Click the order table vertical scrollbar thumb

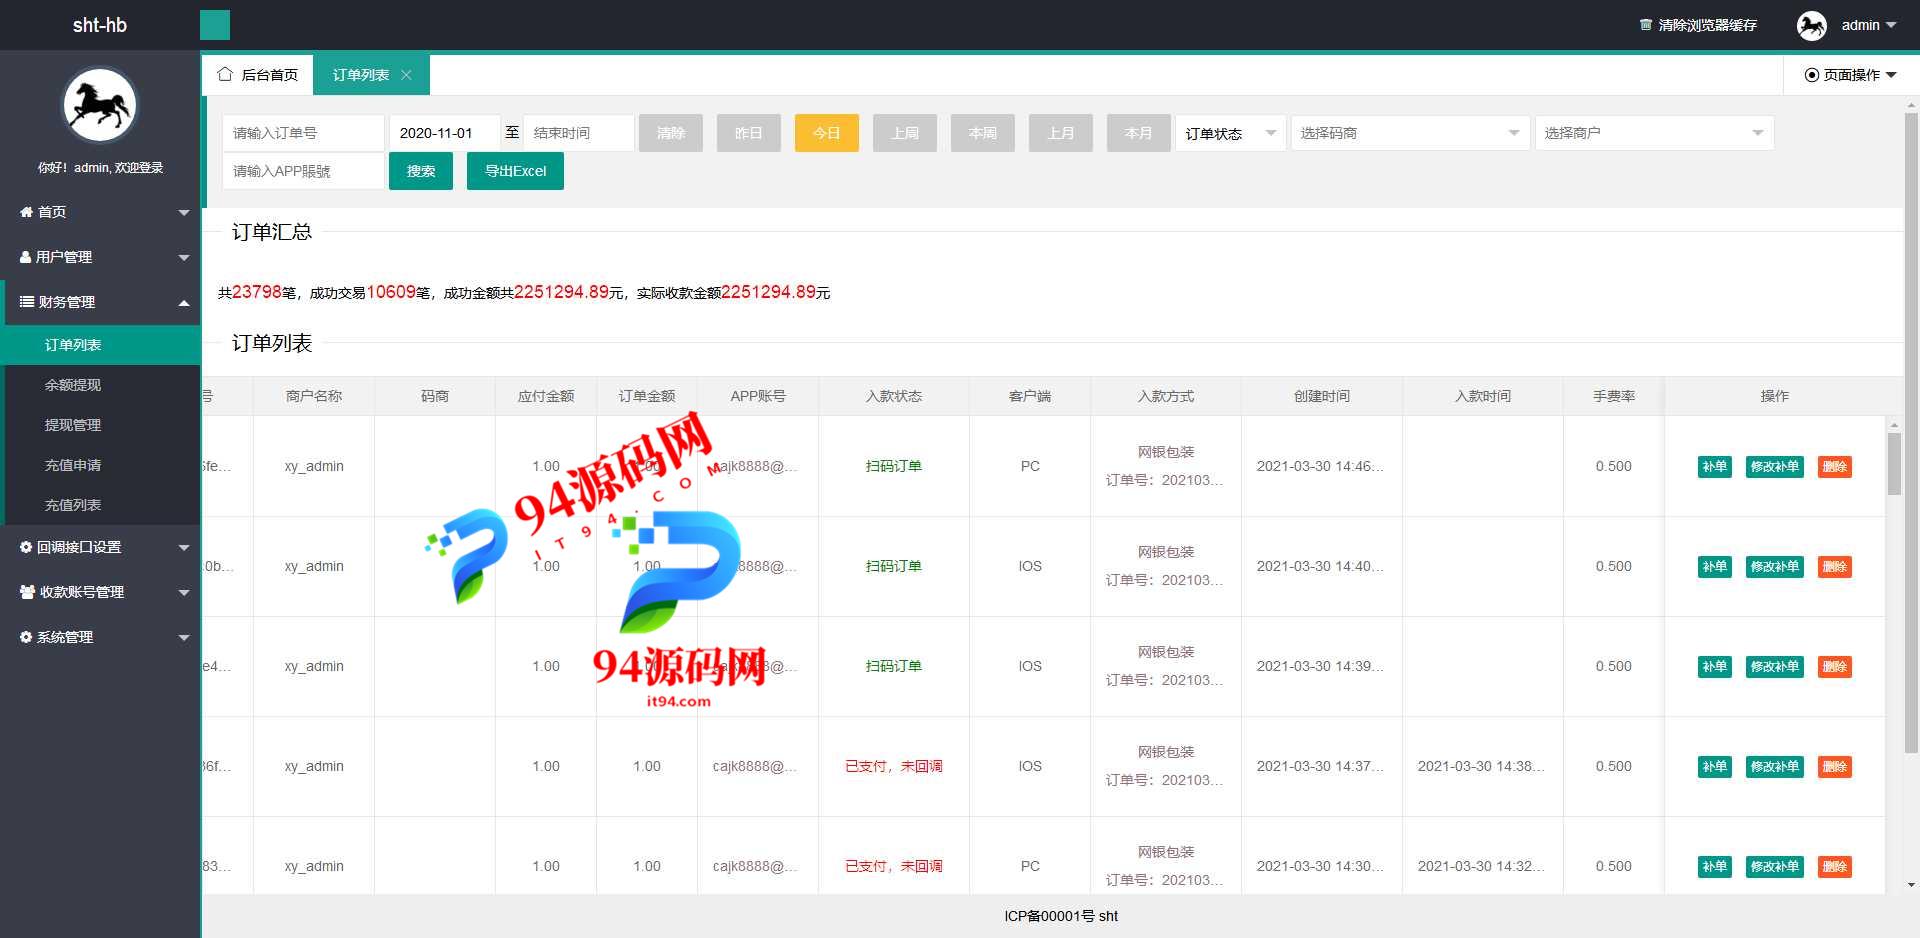tap(1894, 464)
